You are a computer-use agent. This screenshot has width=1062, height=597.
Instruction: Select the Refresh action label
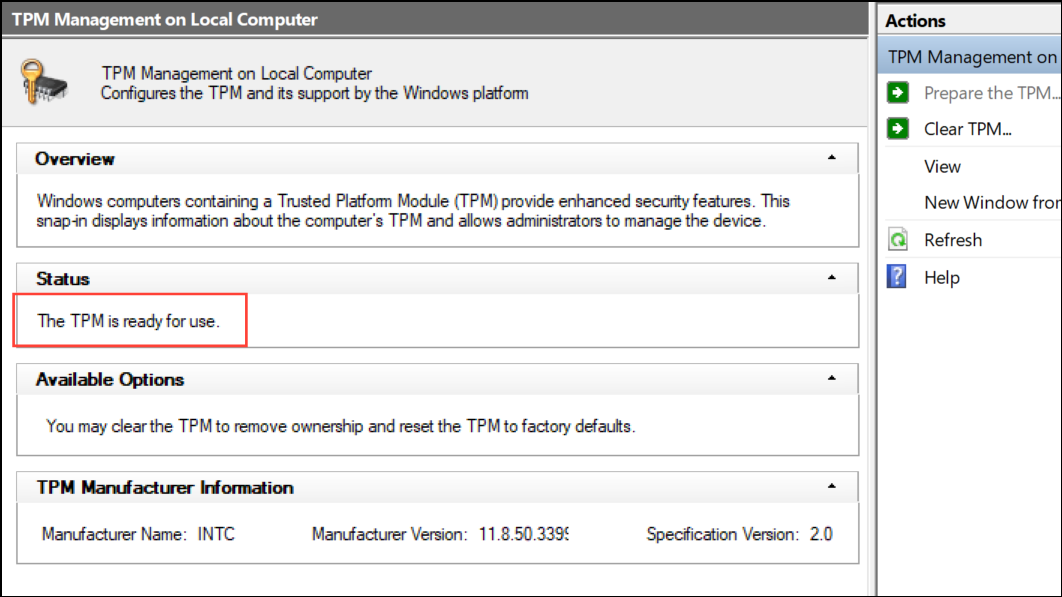(953, 240)
